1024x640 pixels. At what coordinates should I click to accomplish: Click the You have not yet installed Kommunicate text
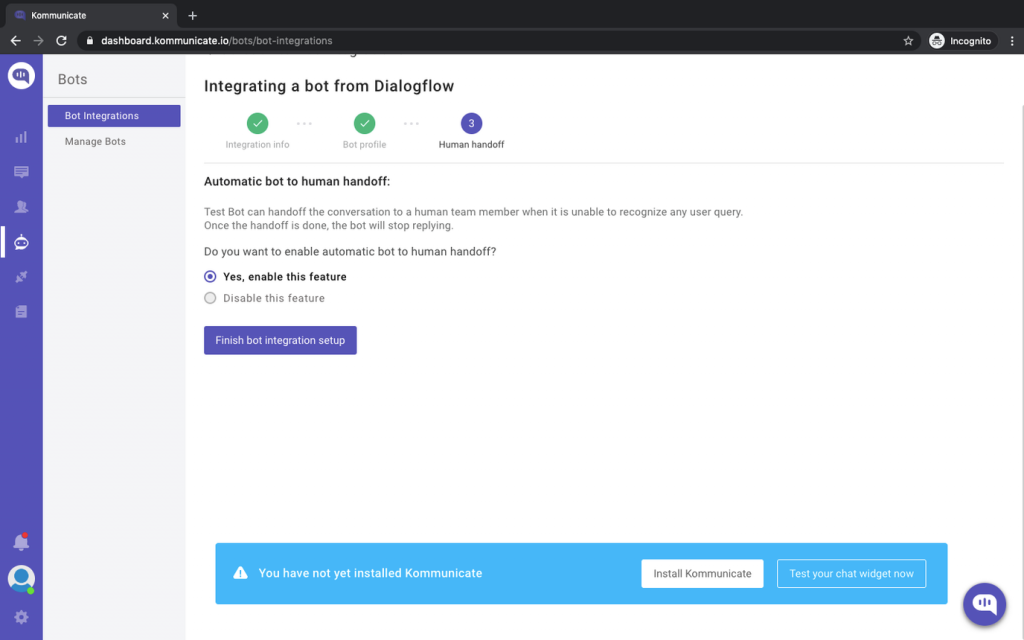pos(370,573)
